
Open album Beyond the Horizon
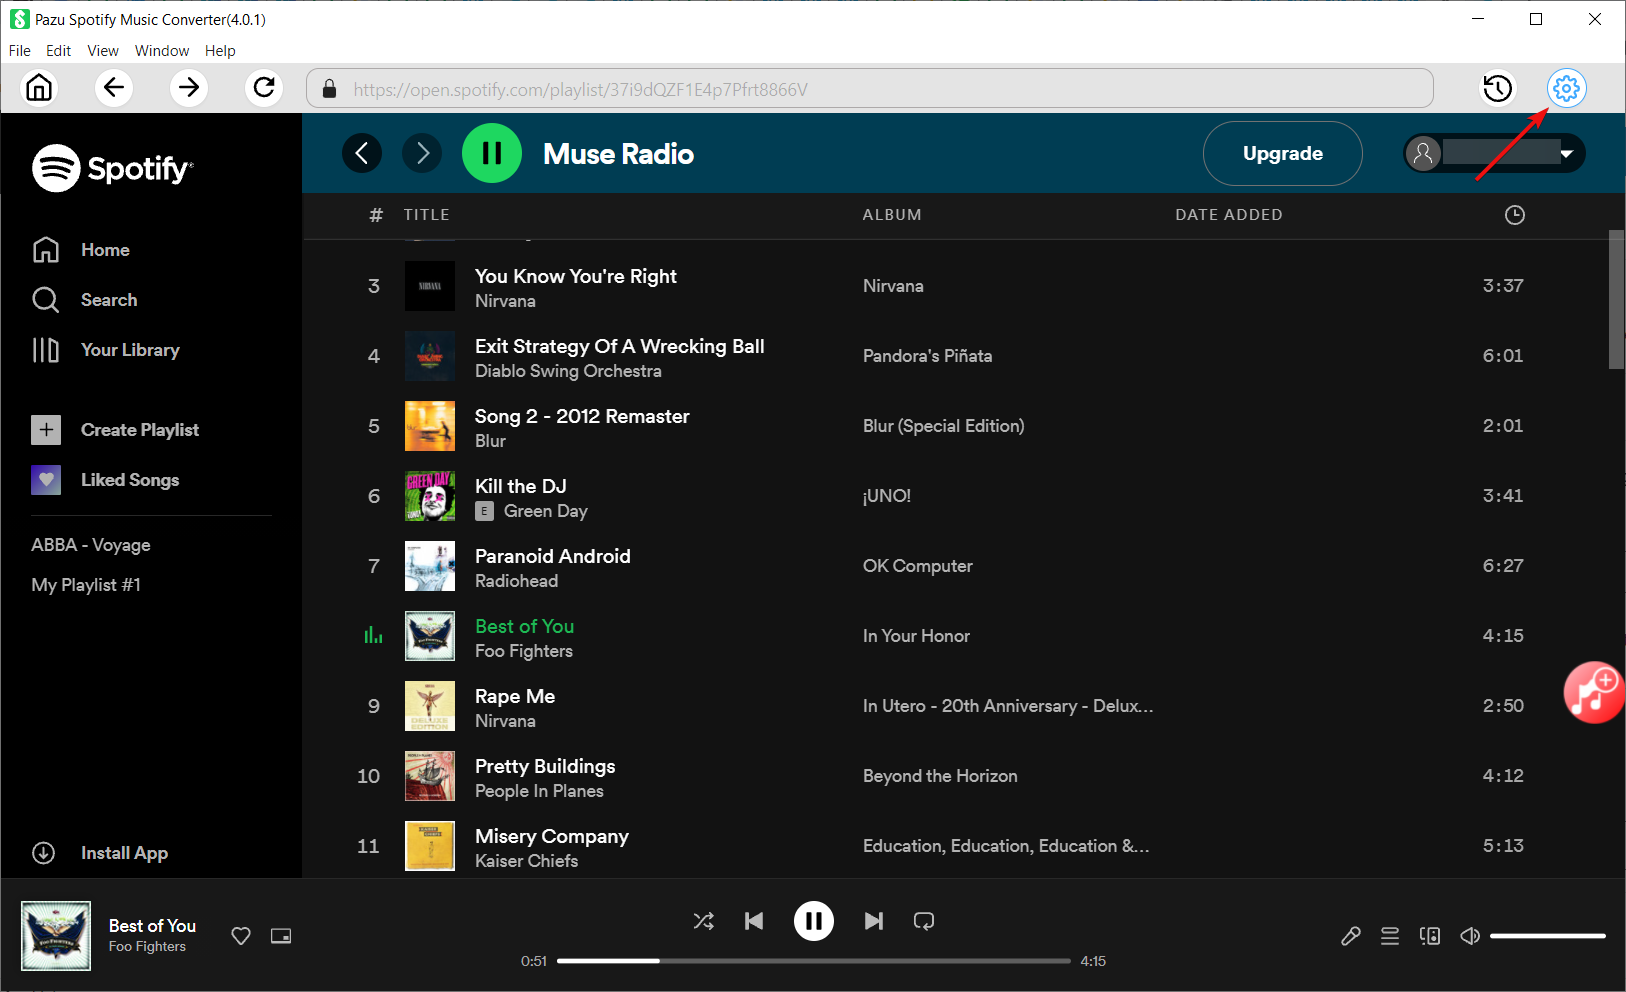[940, 776]
